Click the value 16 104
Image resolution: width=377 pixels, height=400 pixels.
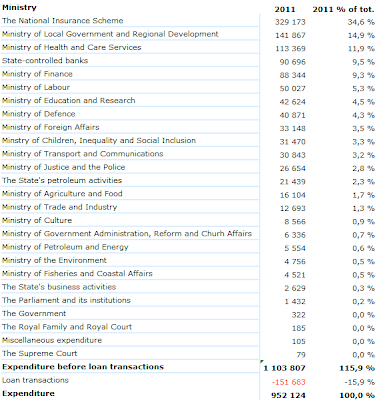point(293,196)
